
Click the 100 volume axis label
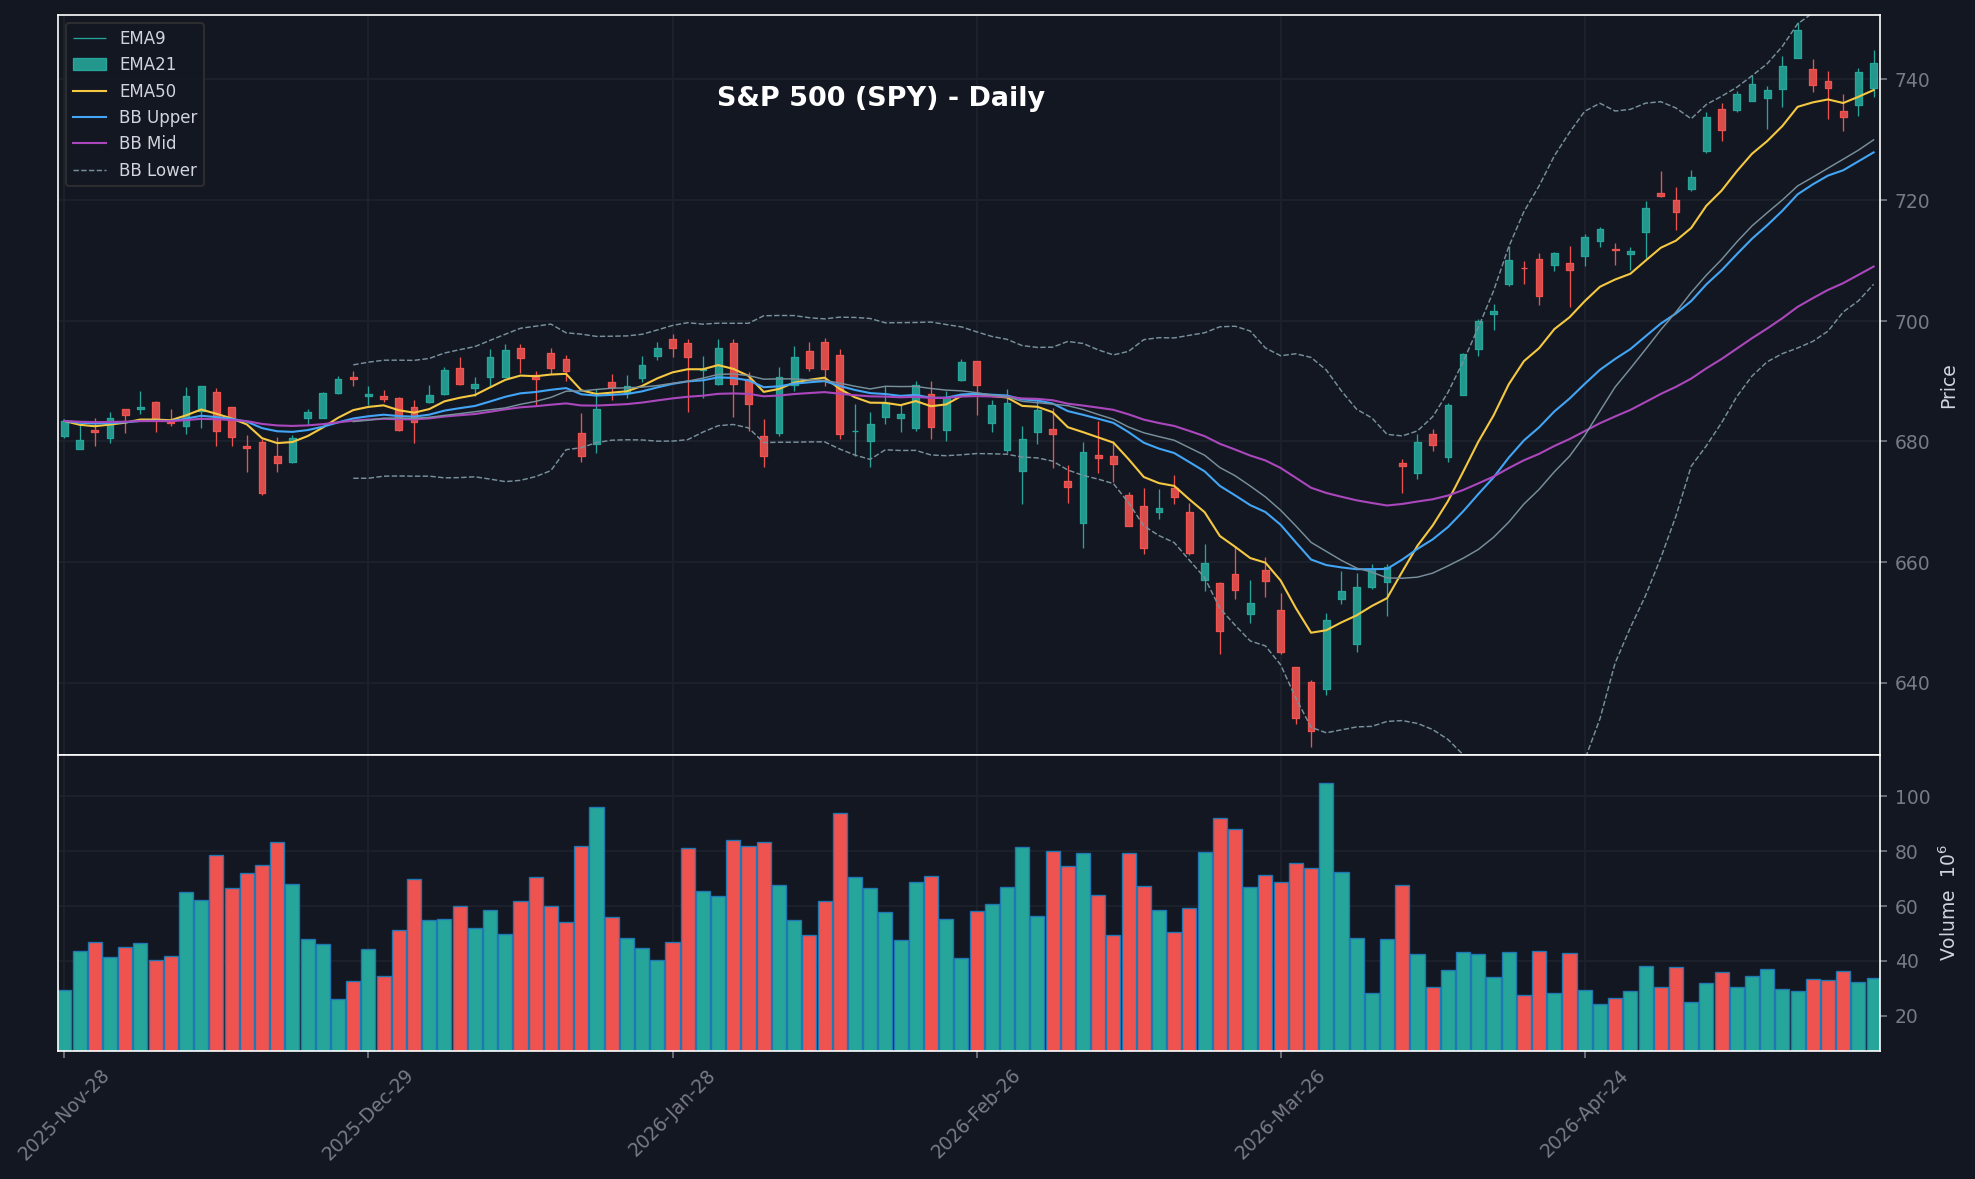pos(1914,797)
